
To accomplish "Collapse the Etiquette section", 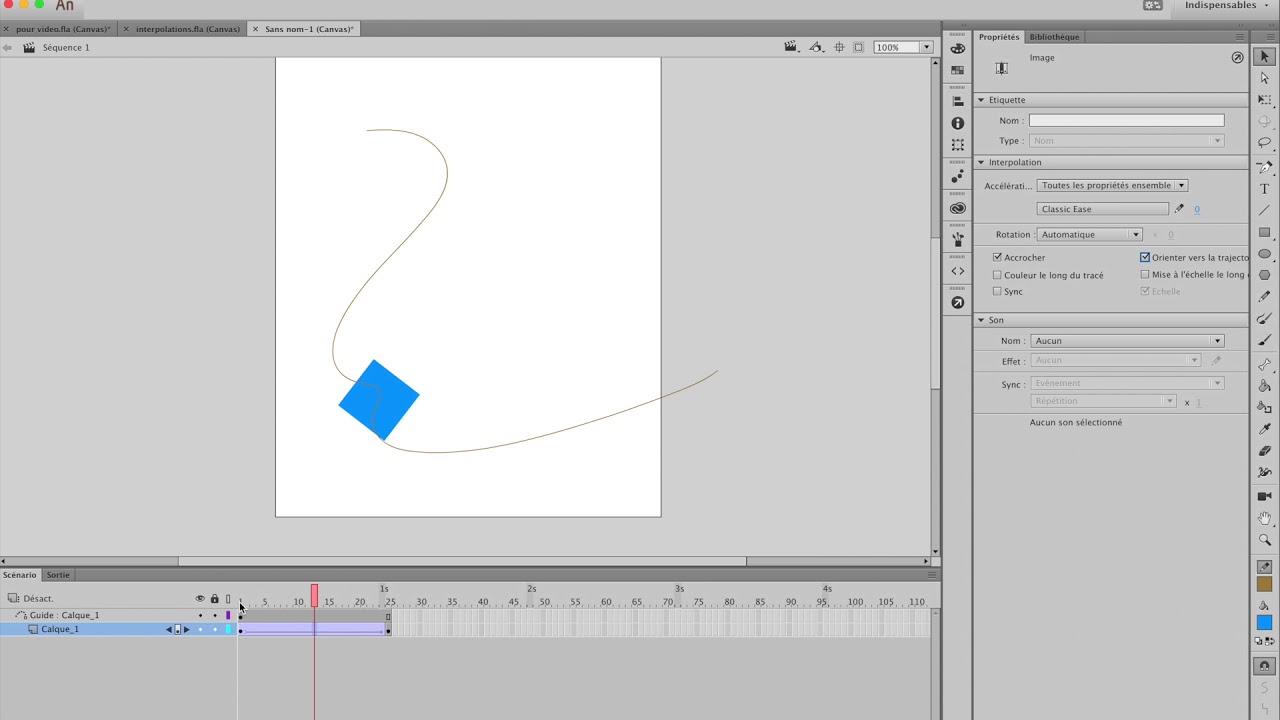I will pyautogui.click(x=981, y=100).
